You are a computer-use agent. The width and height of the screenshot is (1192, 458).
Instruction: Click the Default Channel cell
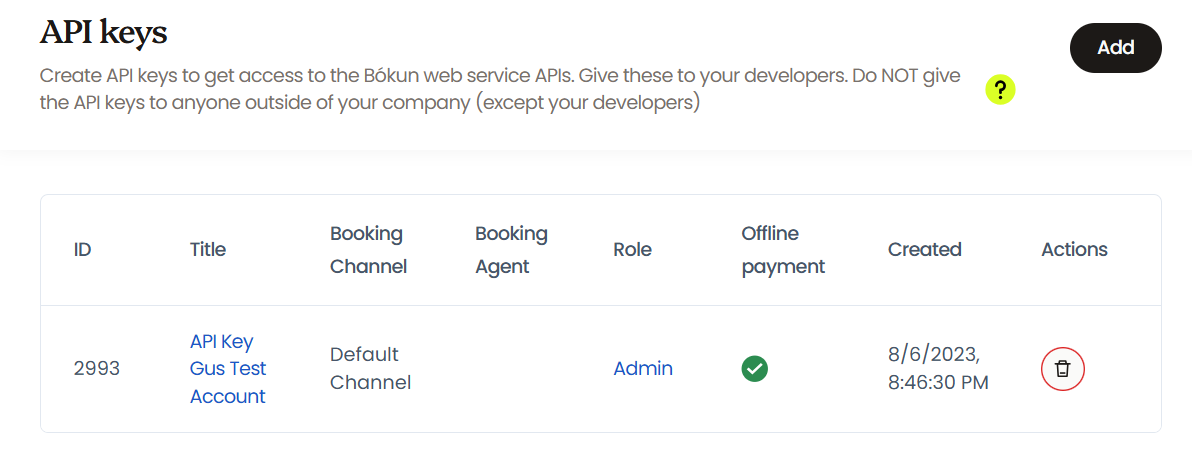coord(370,369)
